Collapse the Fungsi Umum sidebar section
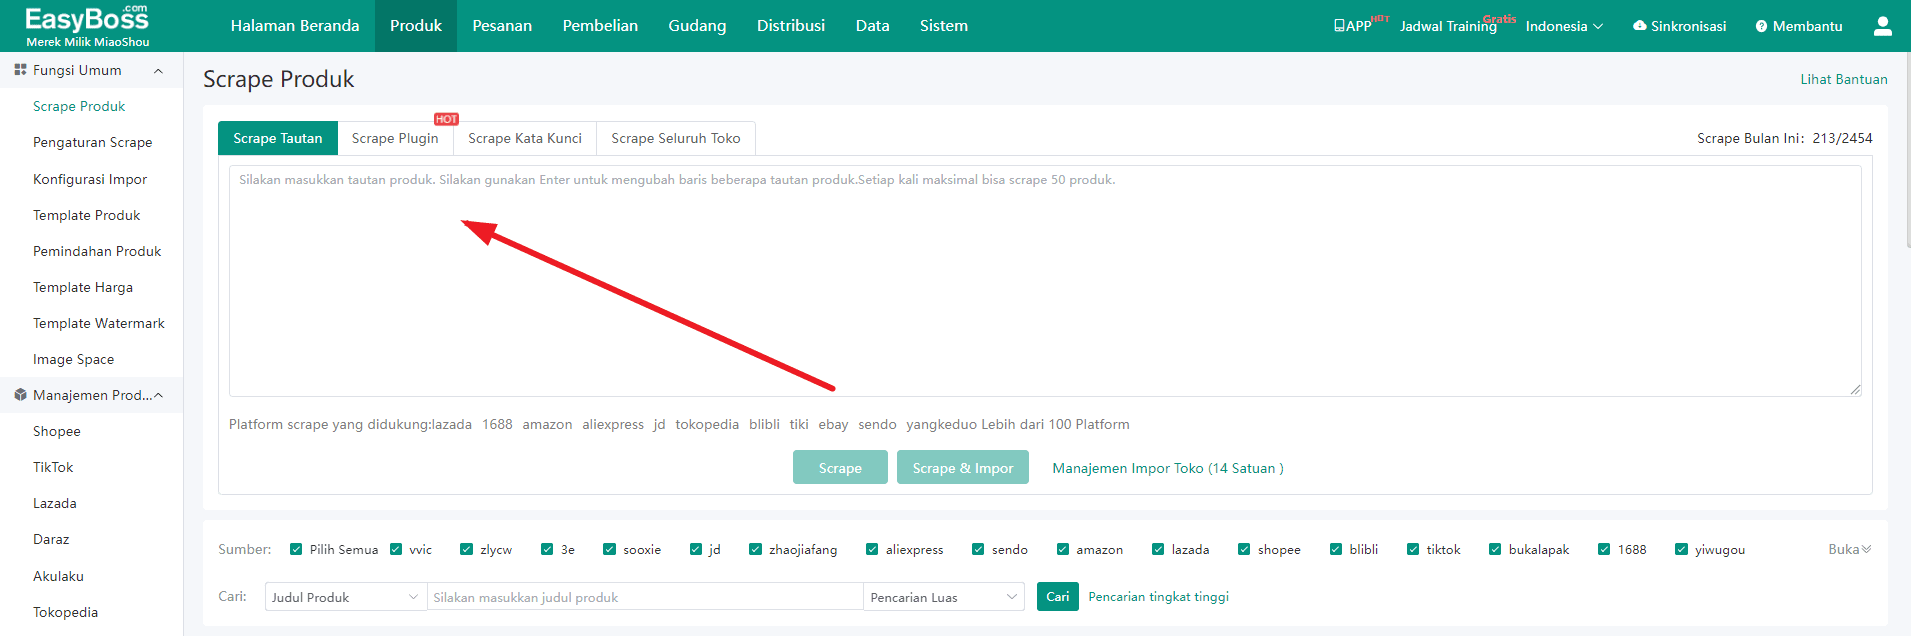 158,71
